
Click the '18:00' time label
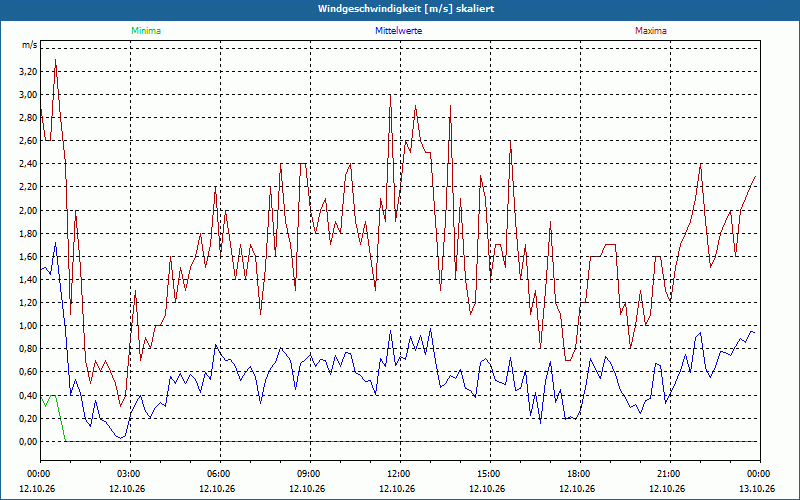click(x=580, y=474)
